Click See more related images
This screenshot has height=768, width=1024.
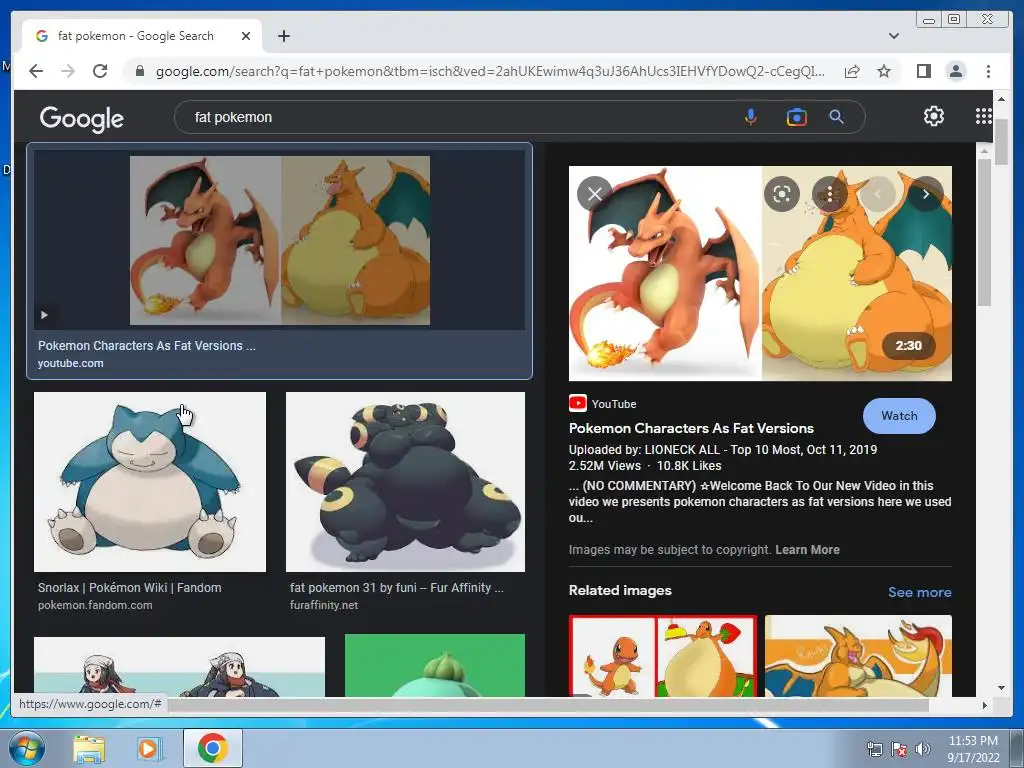(x=920, y=592)
